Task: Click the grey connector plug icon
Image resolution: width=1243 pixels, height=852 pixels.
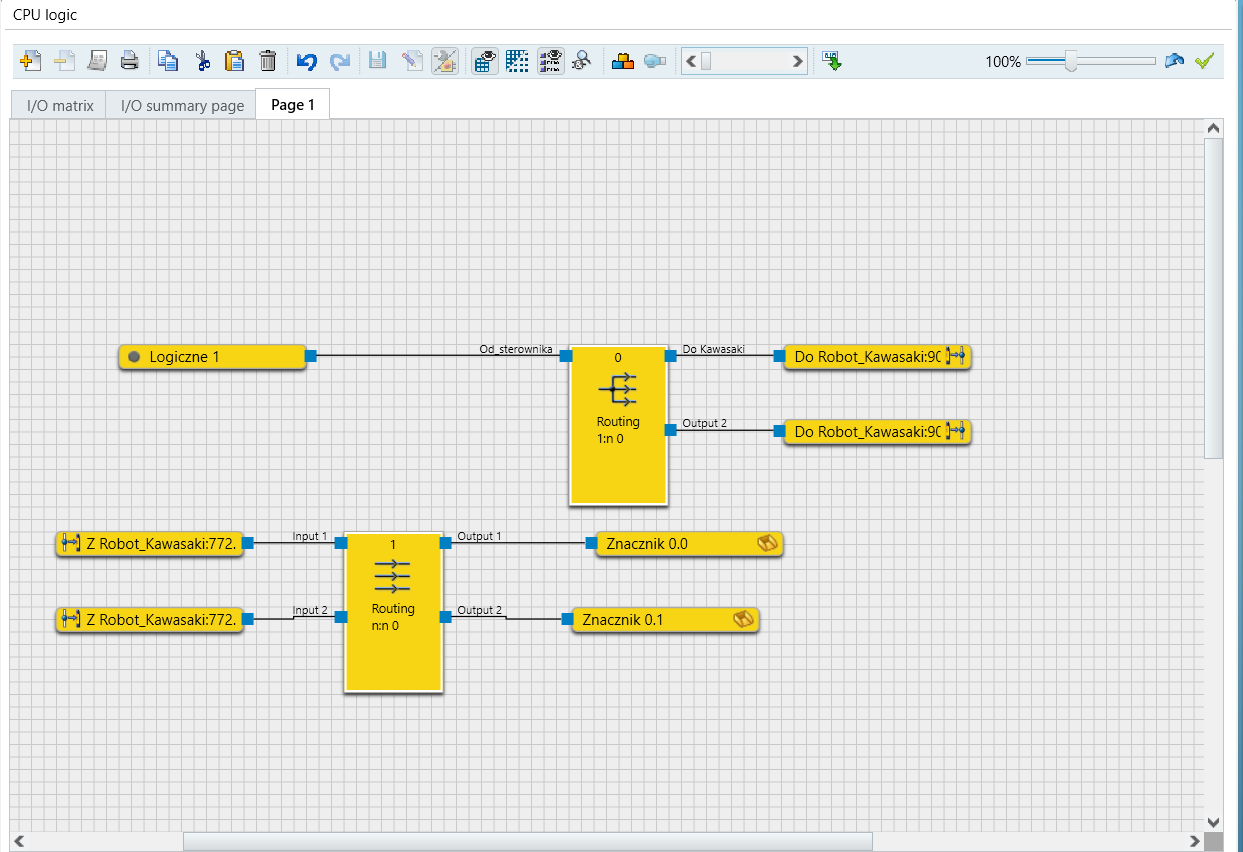Action: point(655,61)
